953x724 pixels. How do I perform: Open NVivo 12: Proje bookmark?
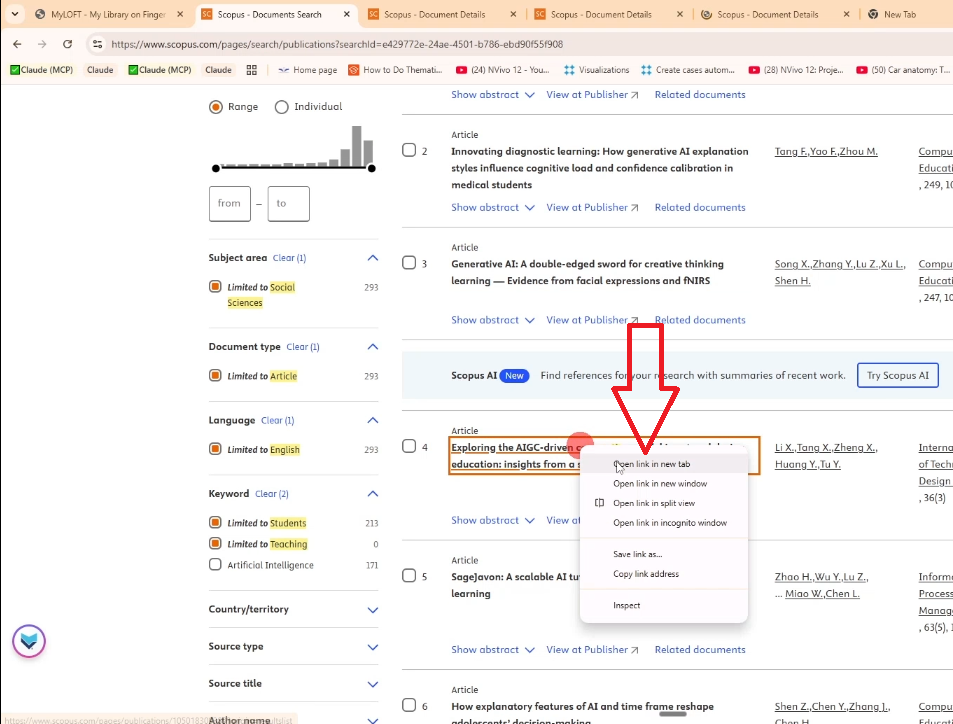pyautogui.click(x=796, y=70)
